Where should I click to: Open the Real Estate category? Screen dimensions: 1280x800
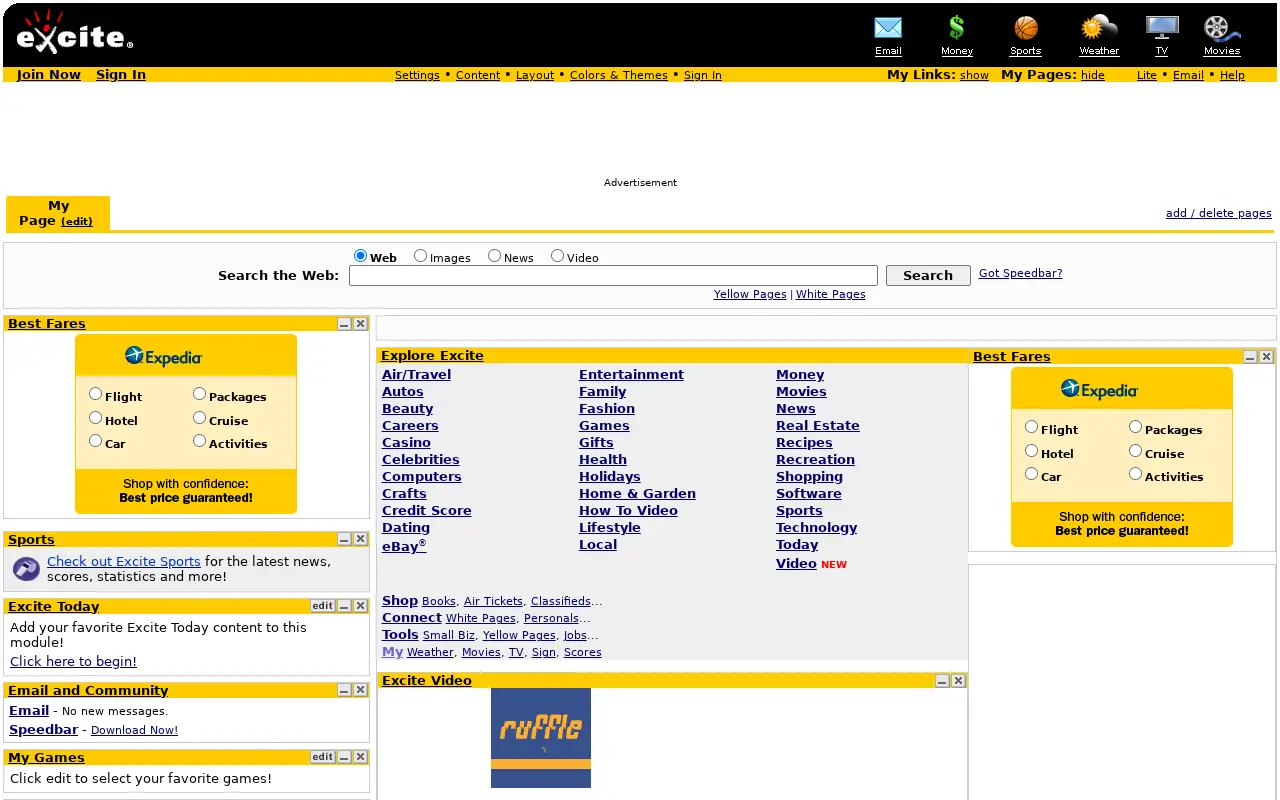tap(818, 426)
